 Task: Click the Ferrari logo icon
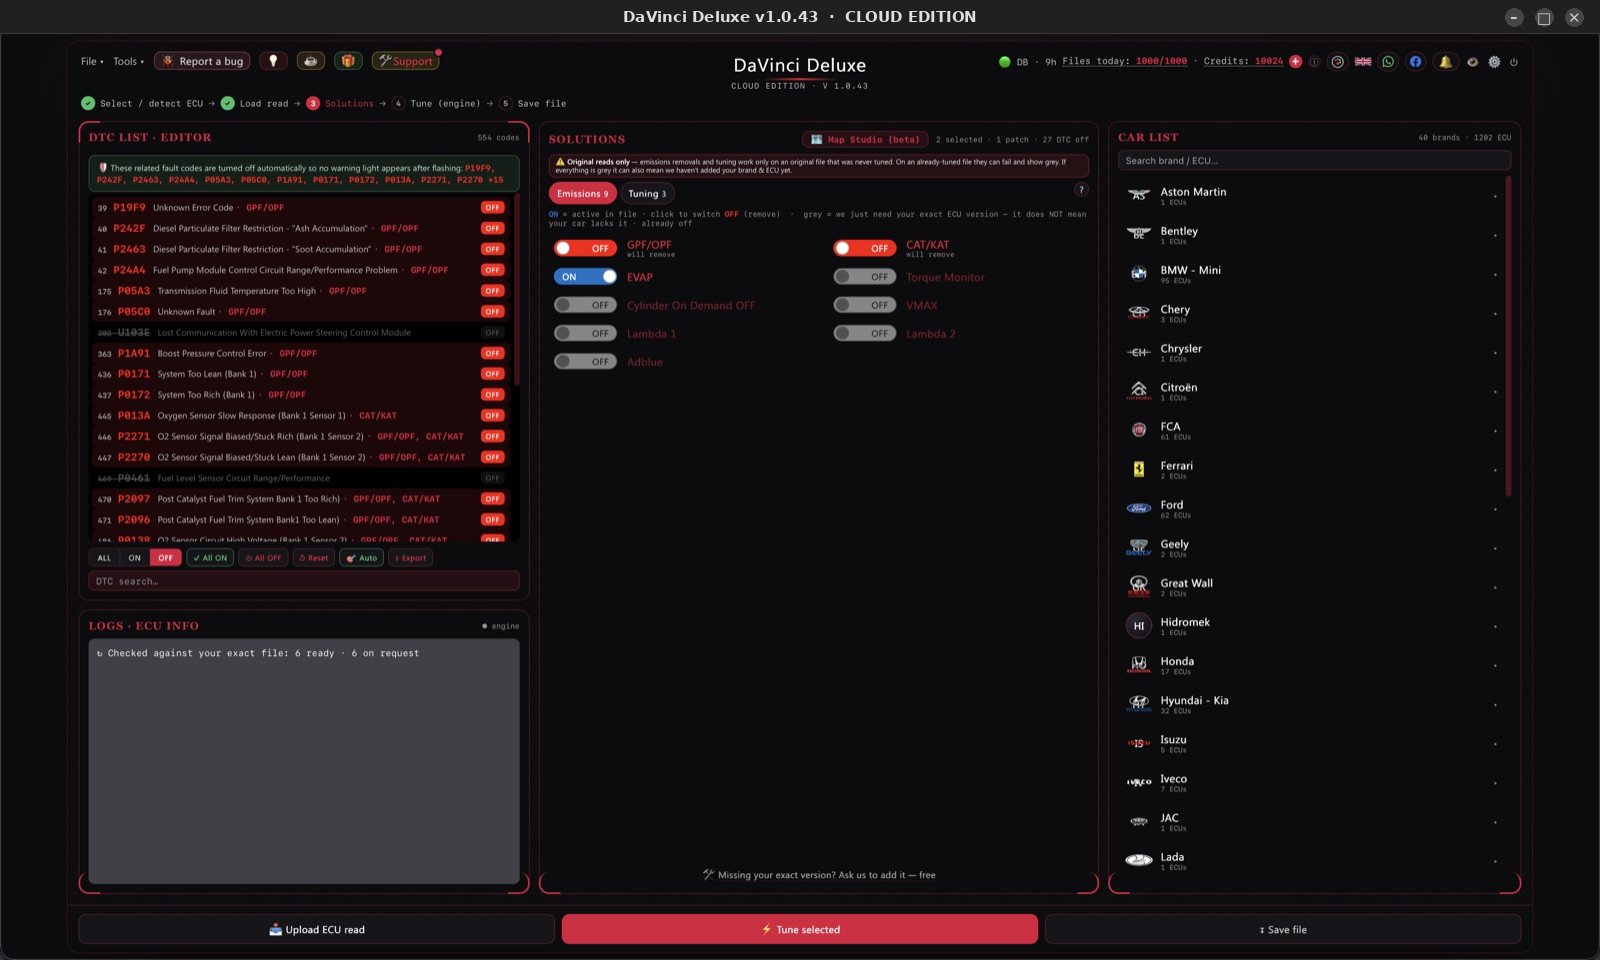[x=1138, y=469]
